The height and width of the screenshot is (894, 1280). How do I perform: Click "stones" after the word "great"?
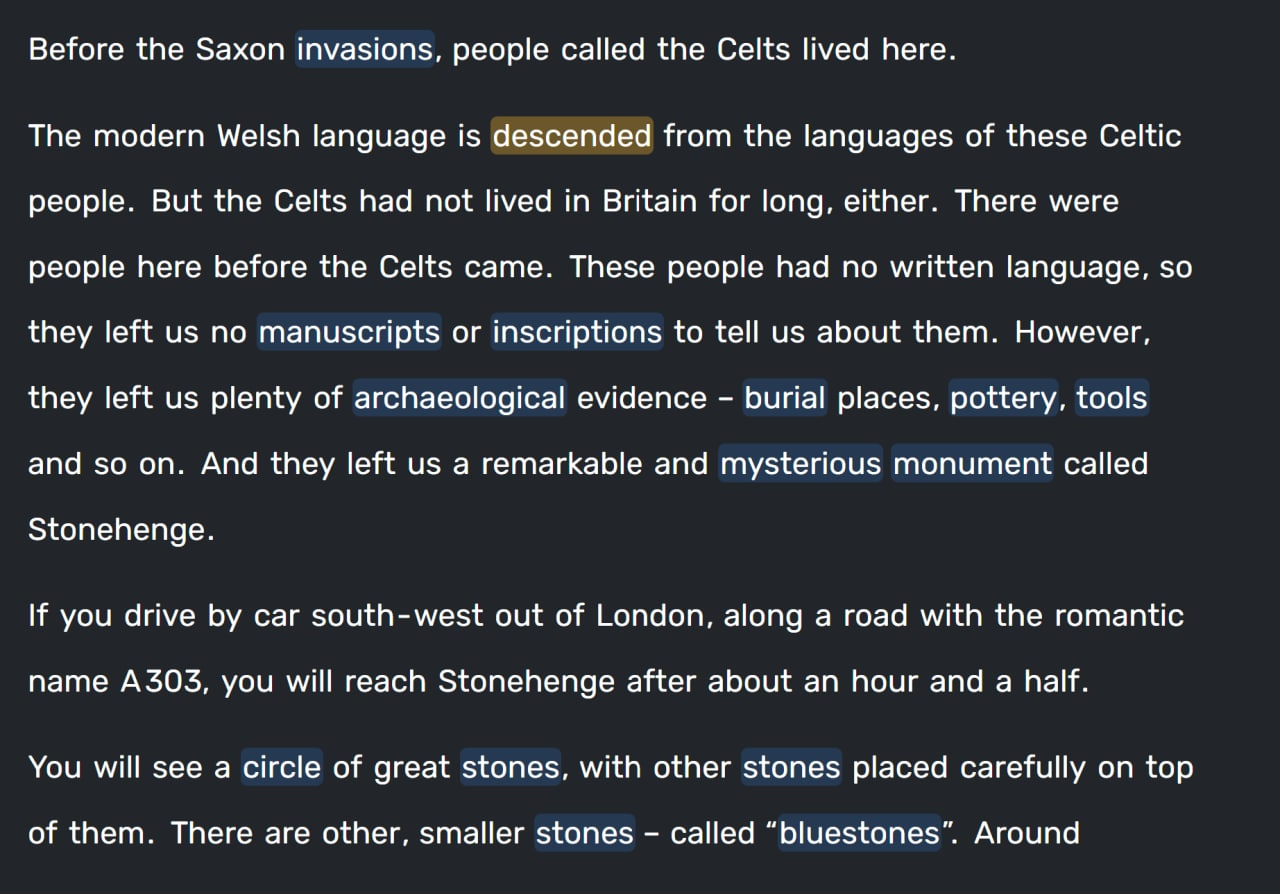511,767
